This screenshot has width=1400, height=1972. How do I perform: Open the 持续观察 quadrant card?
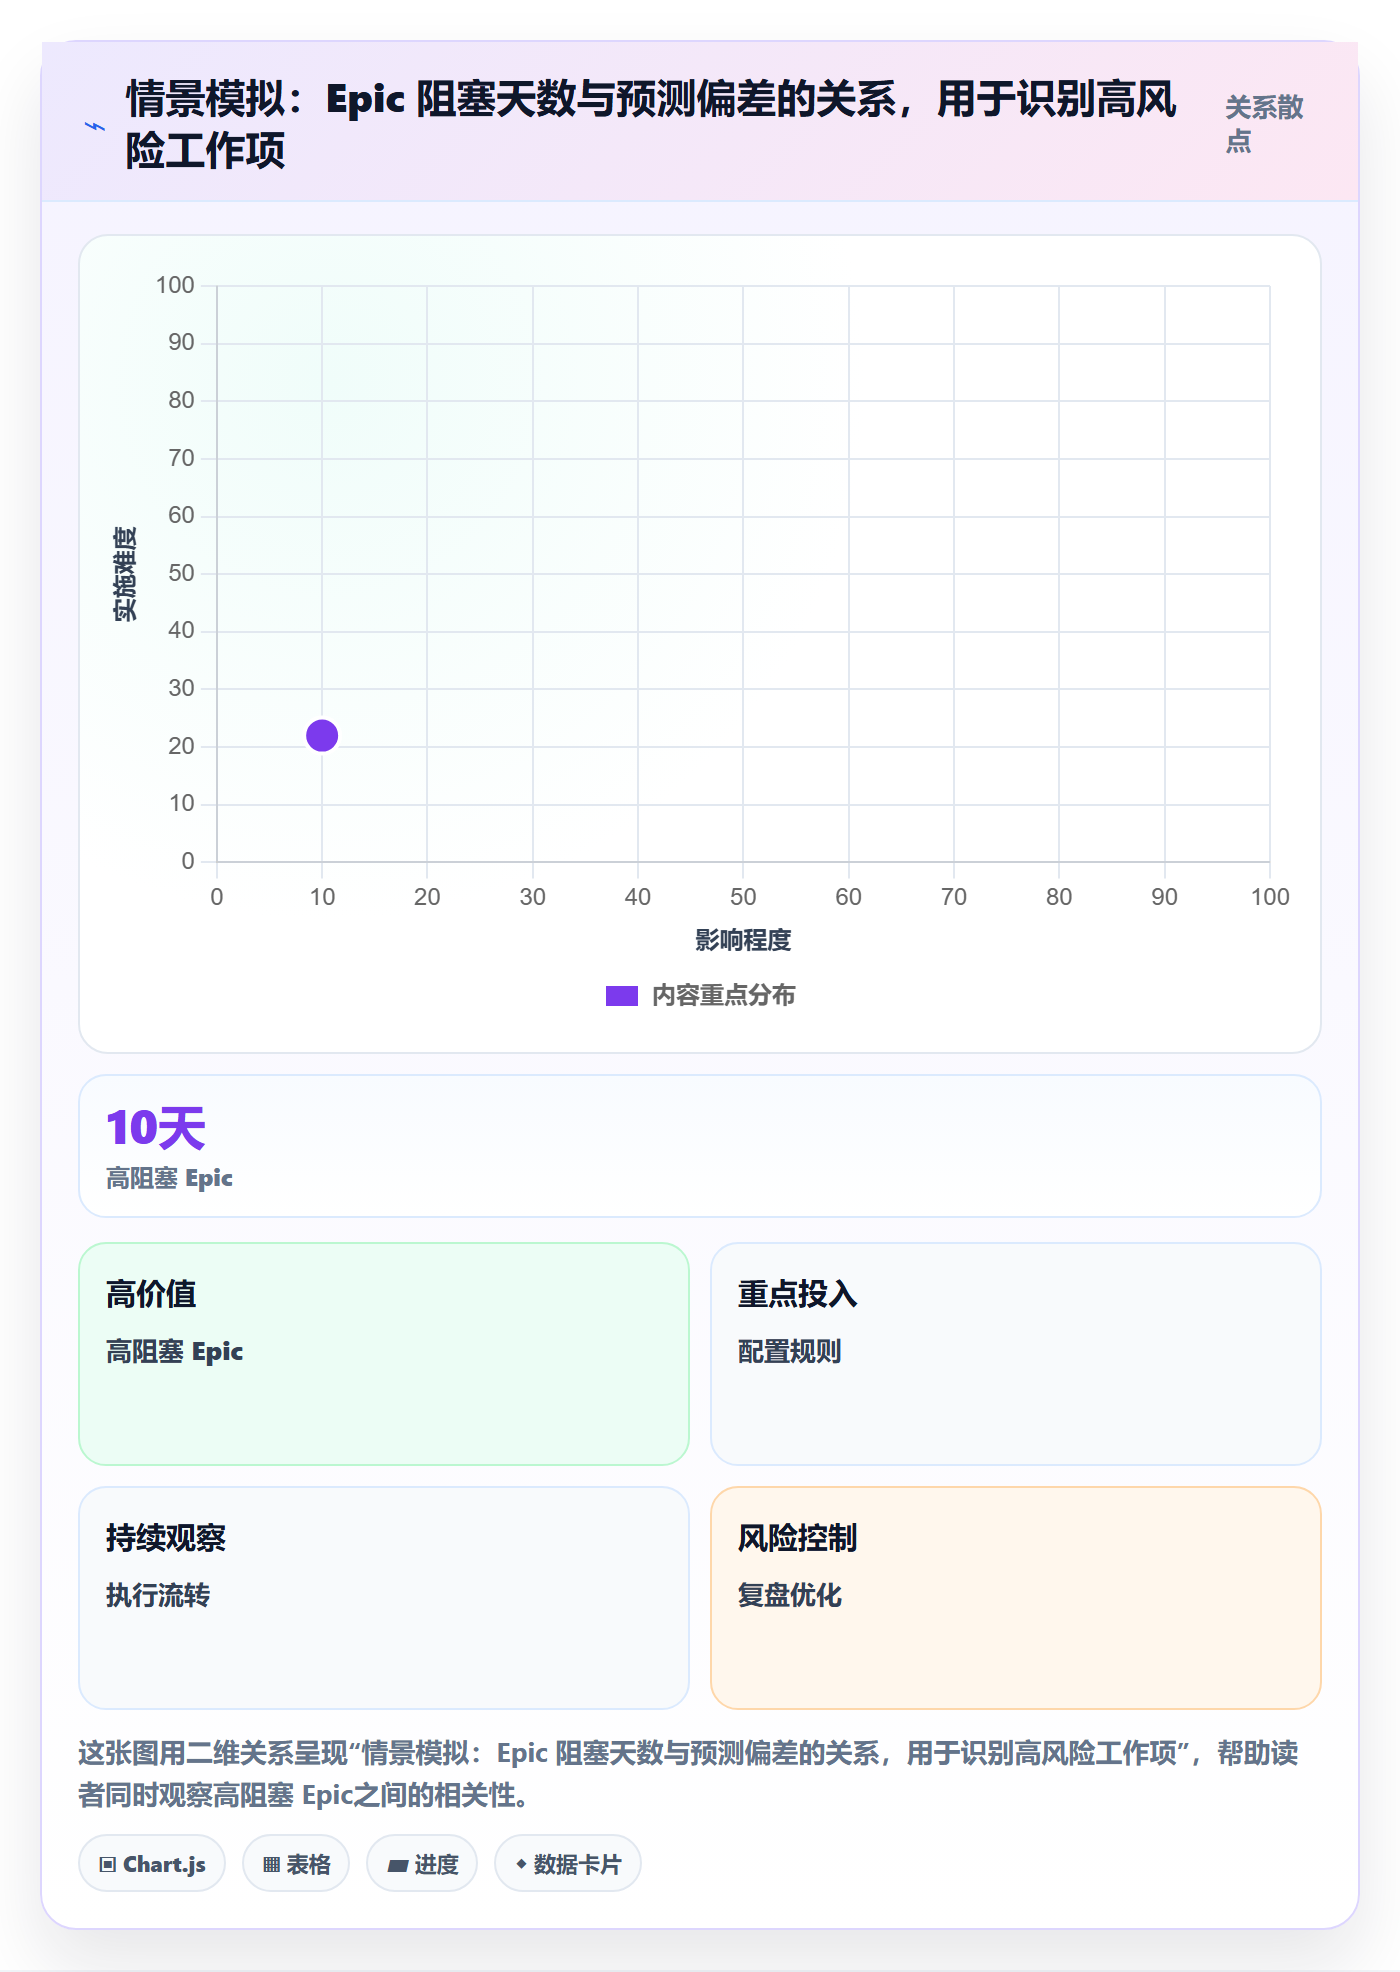(384, 1598)
